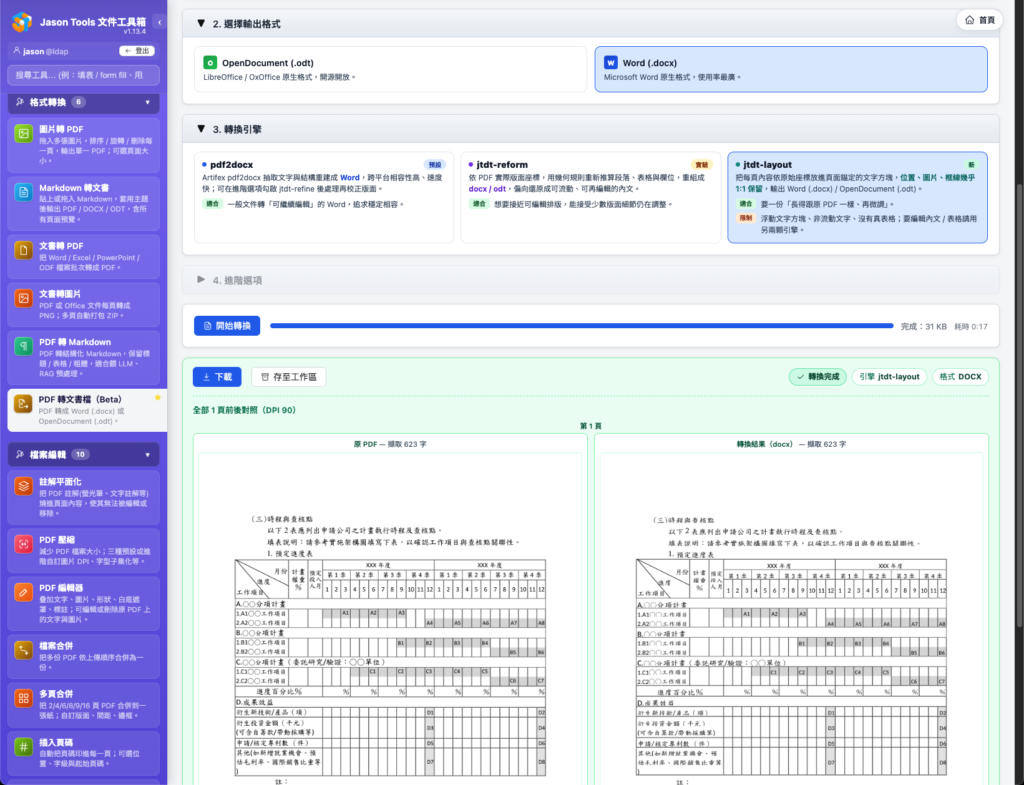Collapse the 格式轉換 sidebar group
Screen dimensions: 1024x785
click(84, 102)
